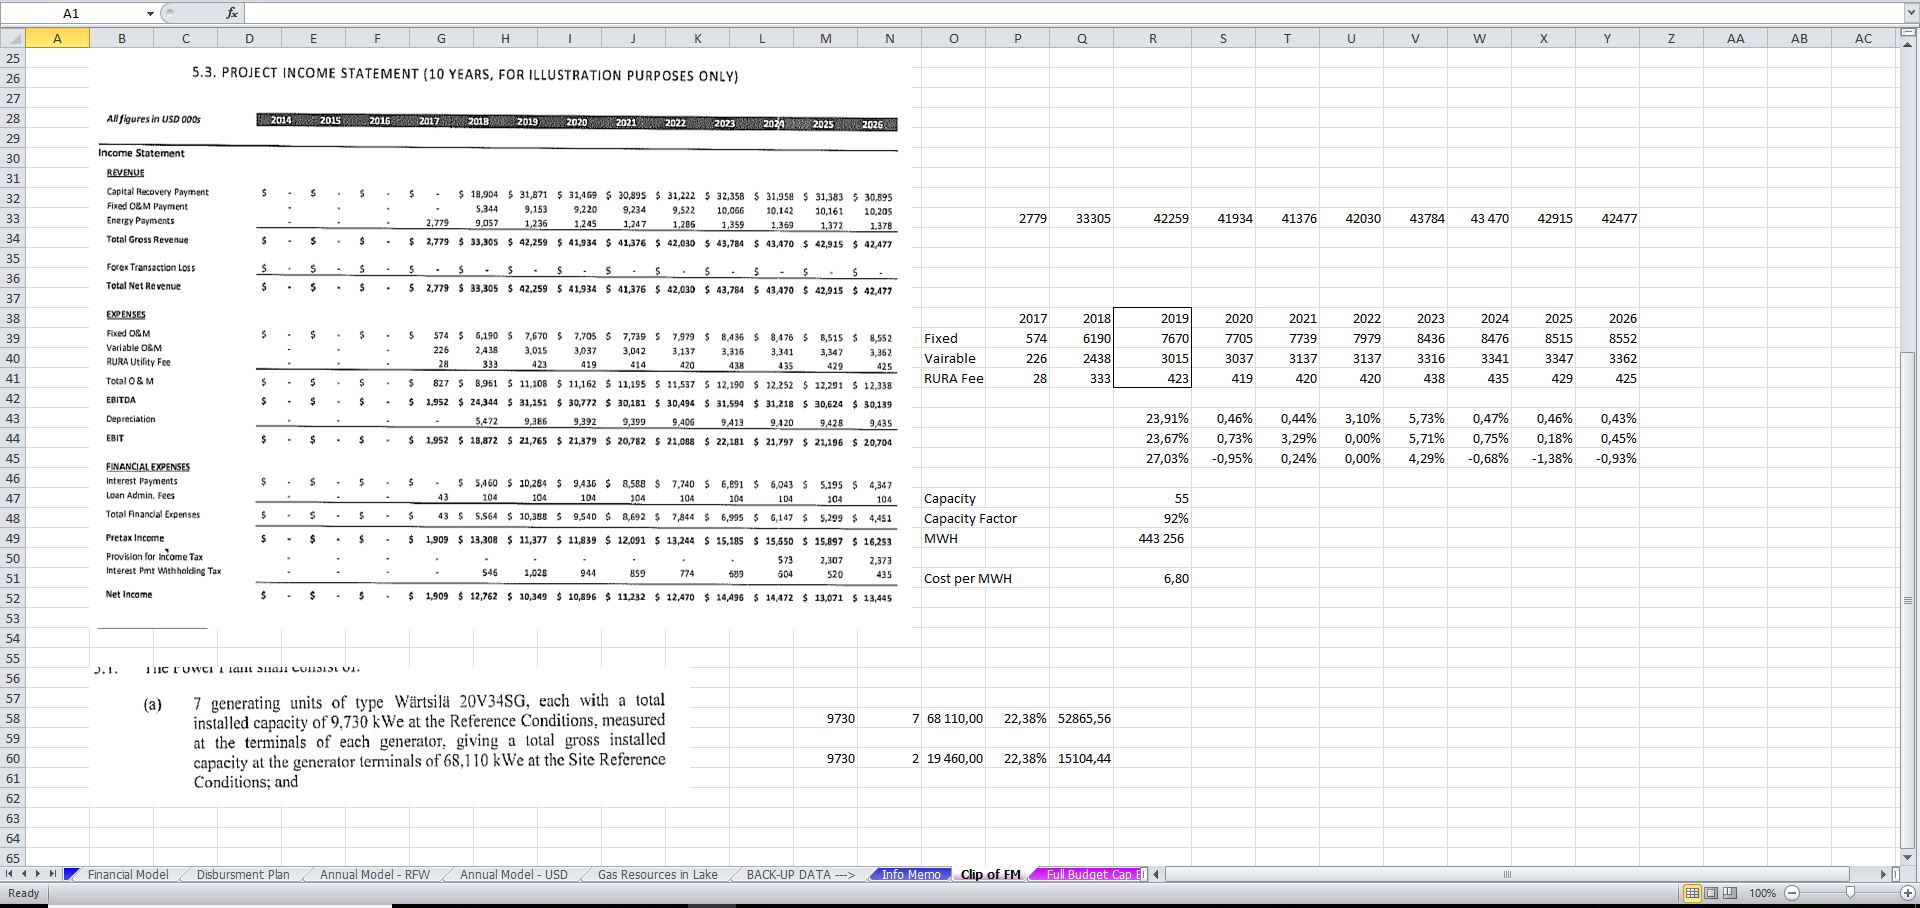Click the horizontal scroll left arrow

click(x=1158, y=874)
